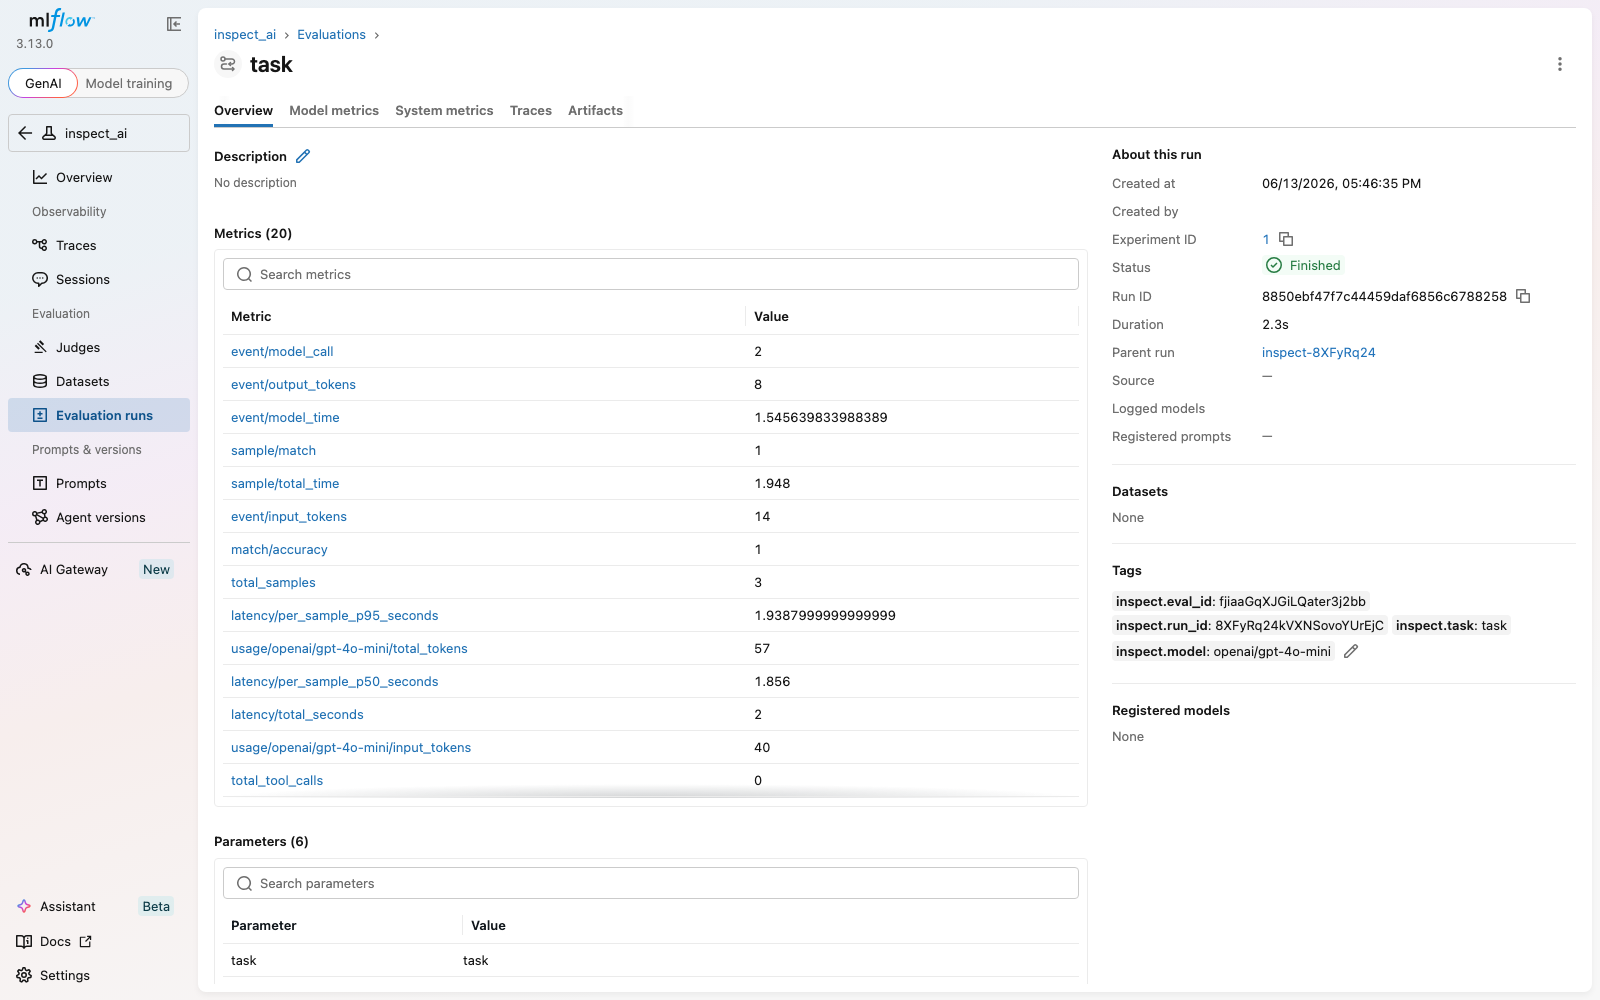Open the usage/openai/gpt-4o-mini/total_tokens metric
Screen dimensions: 1600x1000
(x=349, y=648)
